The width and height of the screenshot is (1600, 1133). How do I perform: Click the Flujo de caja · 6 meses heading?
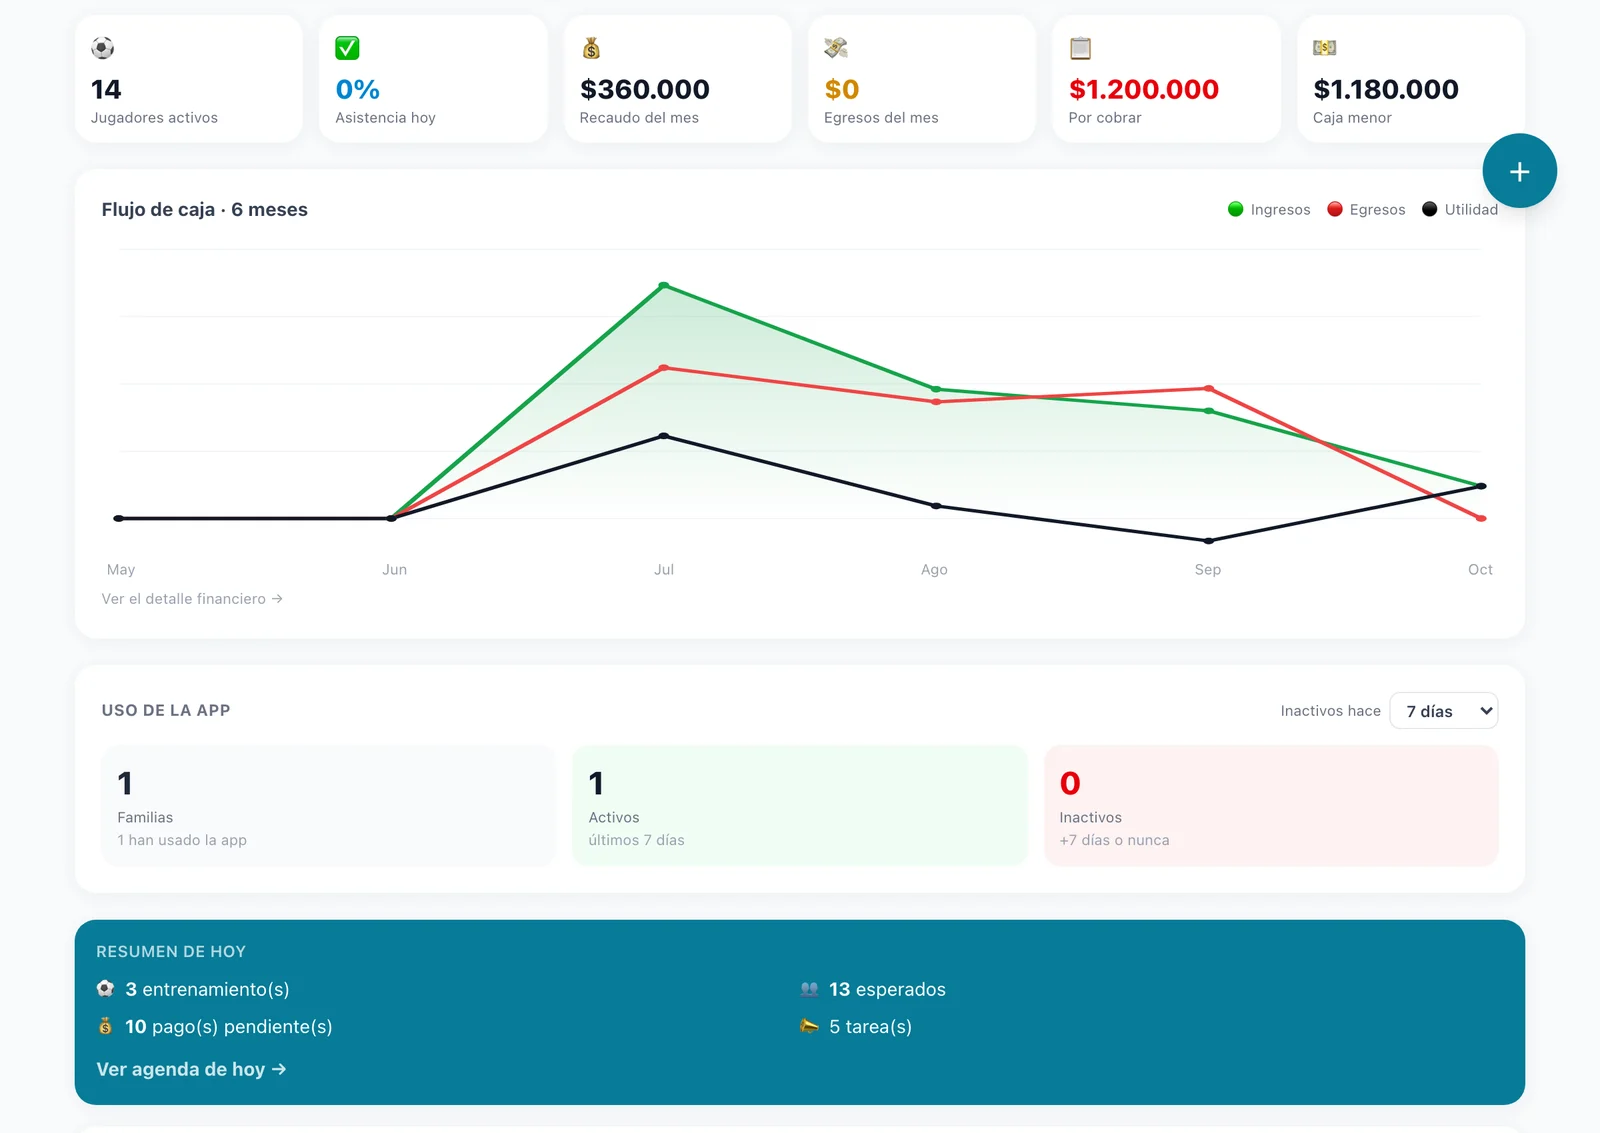tap(204, 209)
